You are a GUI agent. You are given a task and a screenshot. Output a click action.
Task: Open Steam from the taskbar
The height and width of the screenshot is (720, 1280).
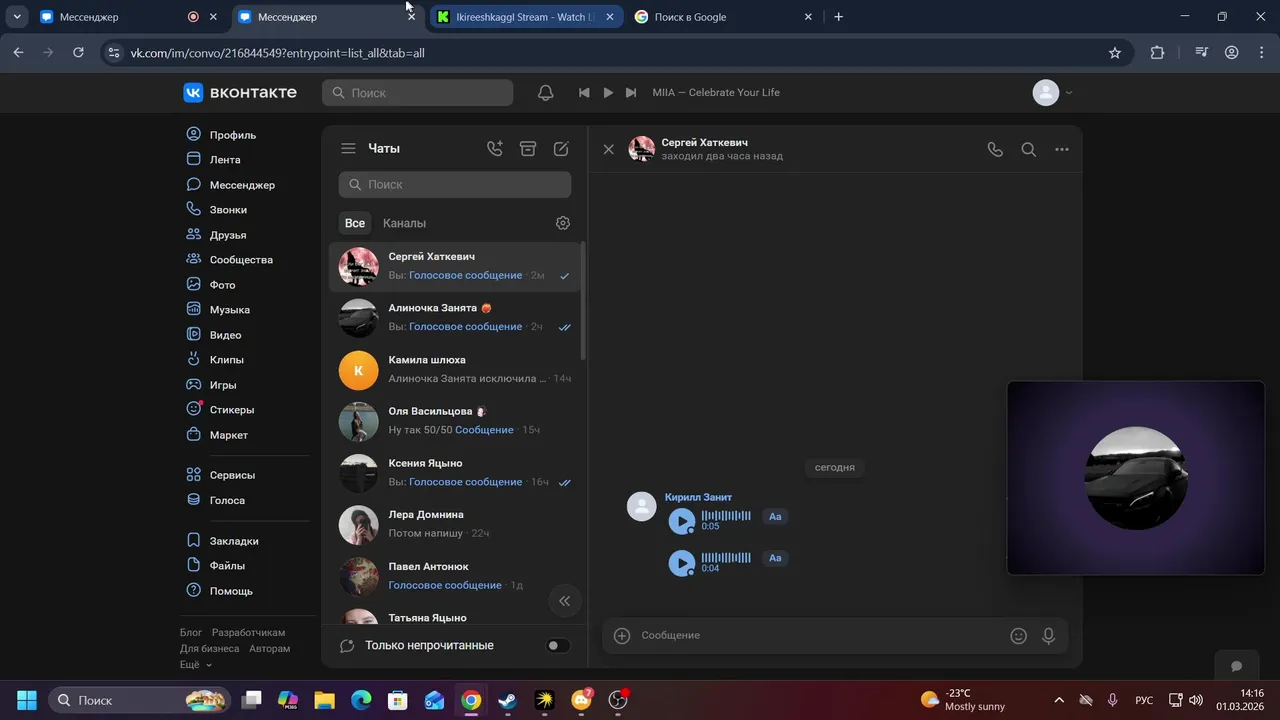click(x=507, y=700)
